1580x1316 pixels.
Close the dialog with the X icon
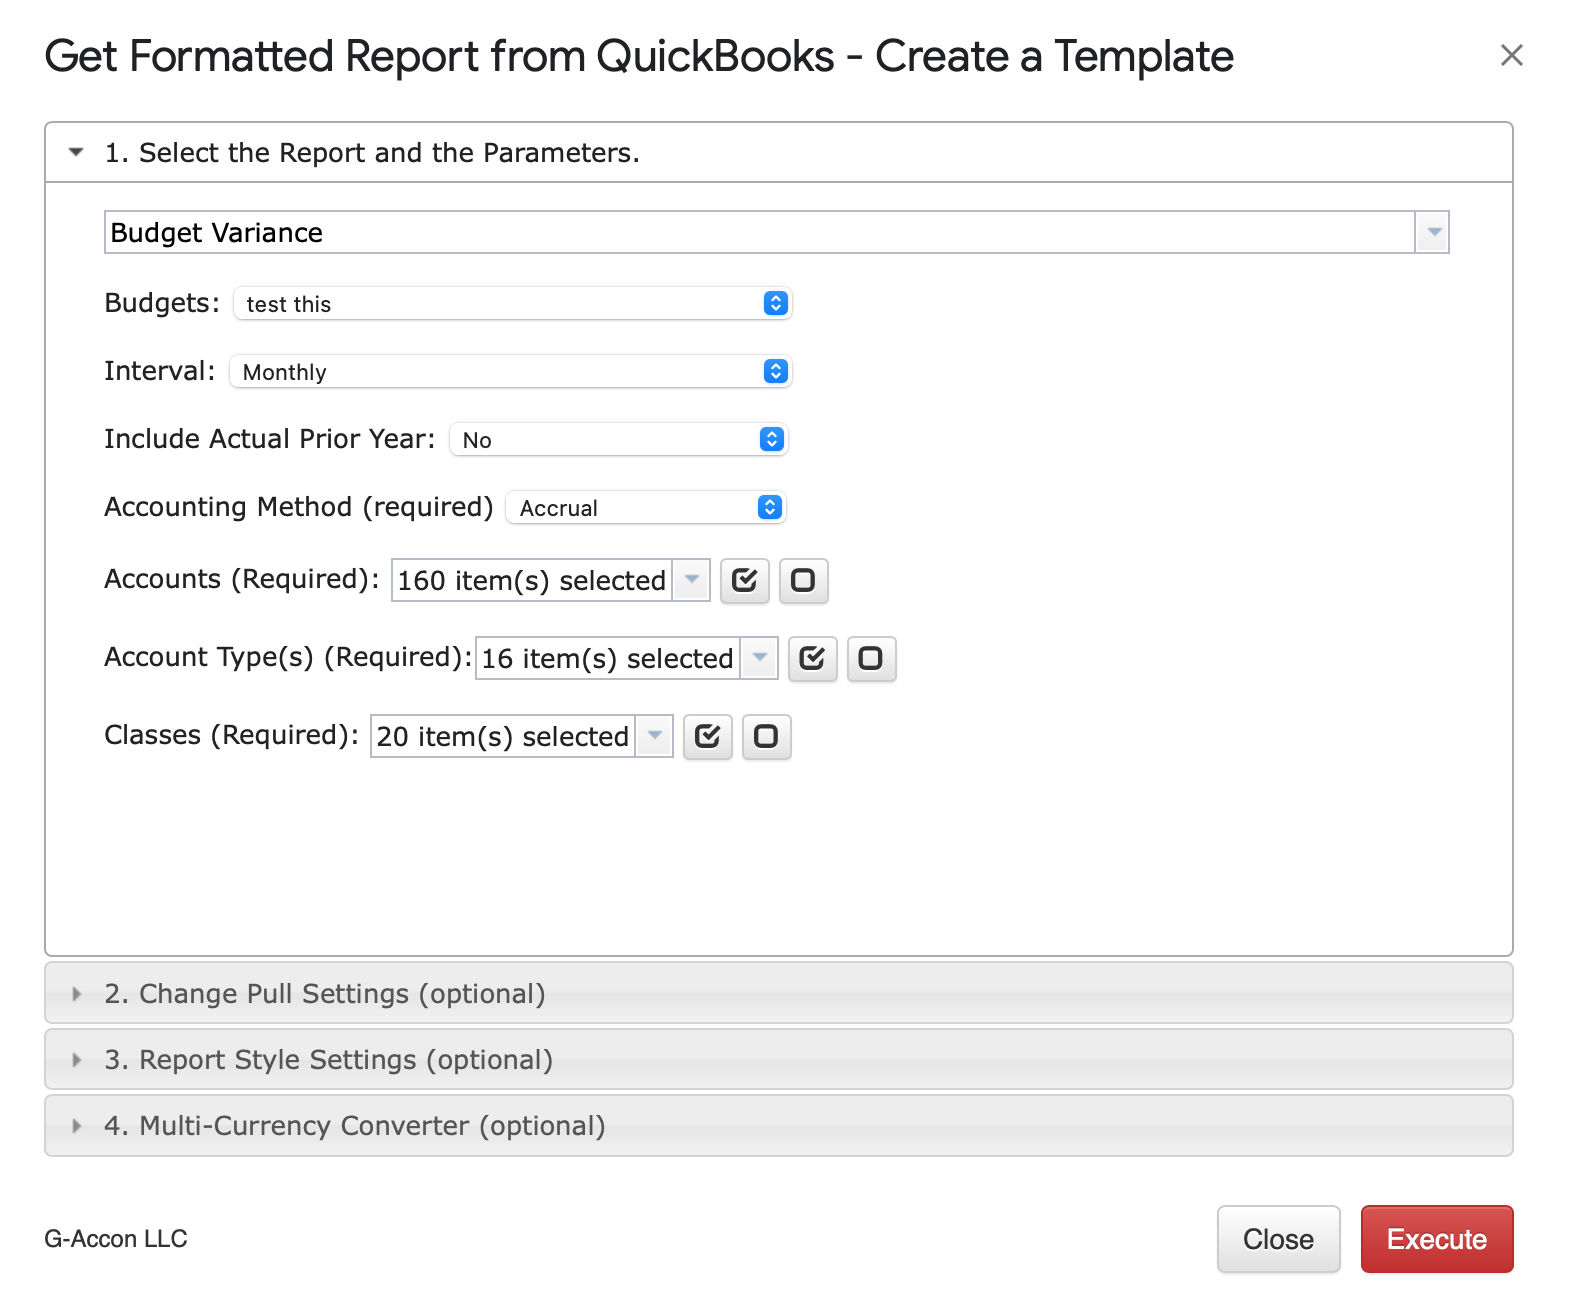click(x=1511, y=55)
